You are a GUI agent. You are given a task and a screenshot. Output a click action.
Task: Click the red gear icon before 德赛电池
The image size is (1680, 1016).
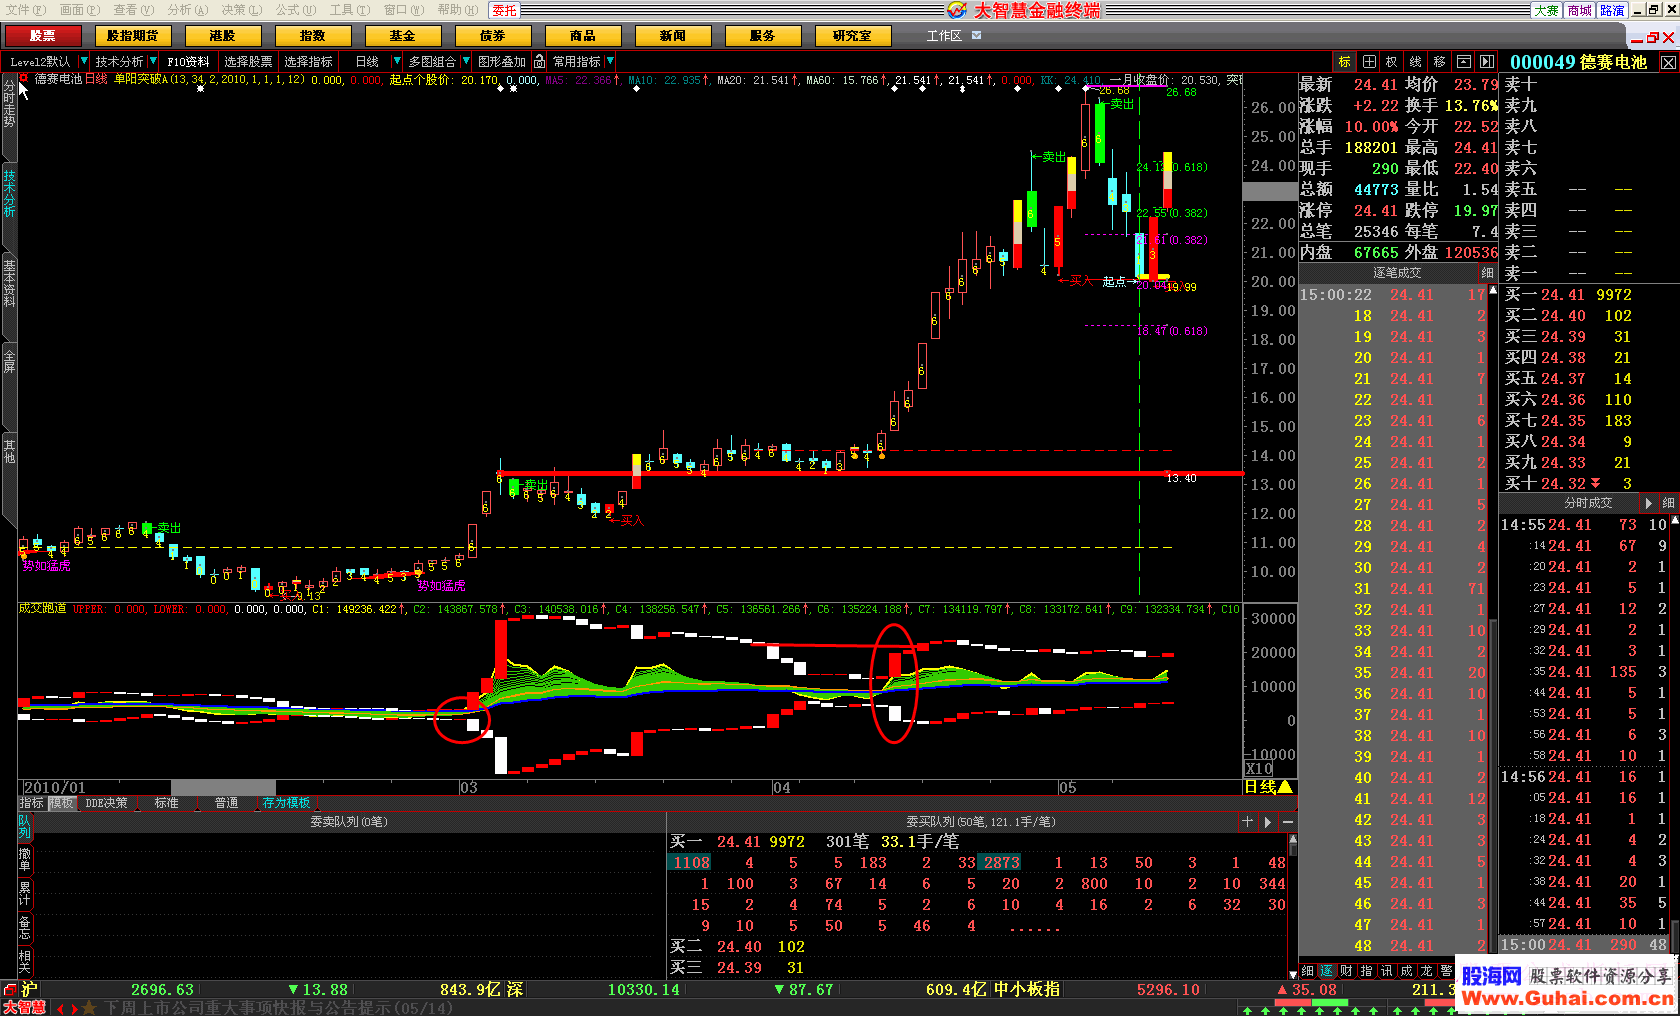[25, 78]
